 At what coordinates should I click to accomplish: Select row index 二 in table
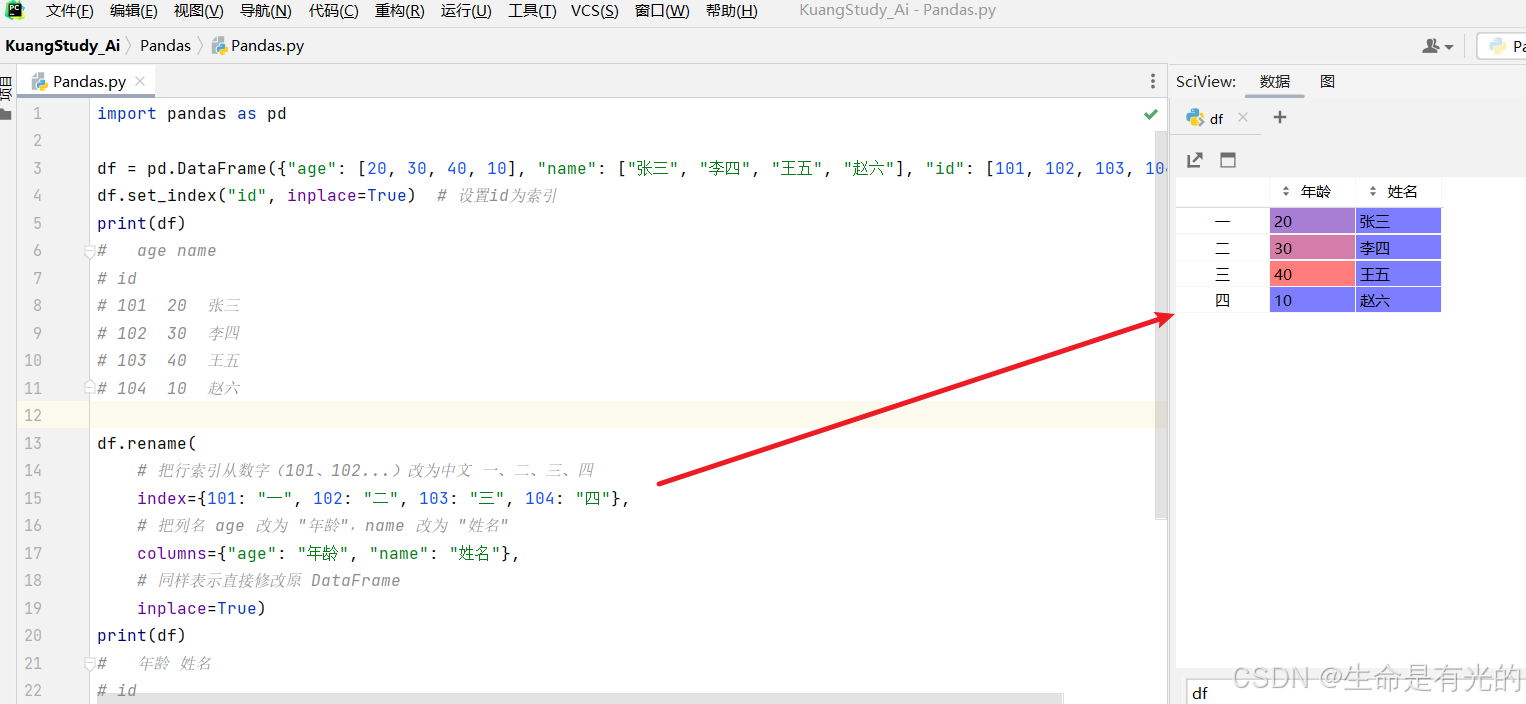click(1222, 247)
